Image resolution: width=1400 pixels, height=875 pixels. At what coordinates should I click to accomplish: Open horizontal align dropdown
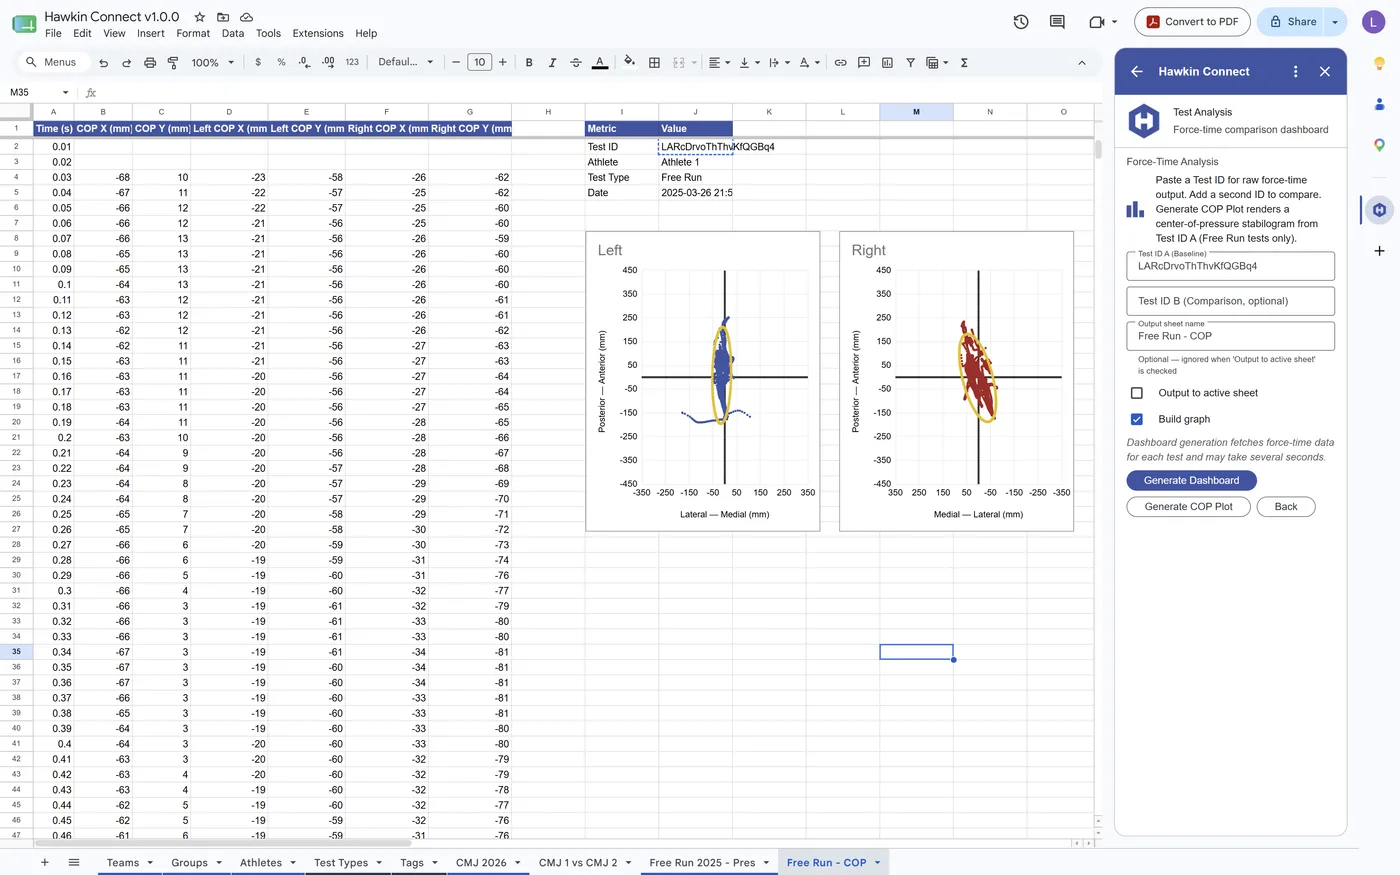[x=720, y=63]
